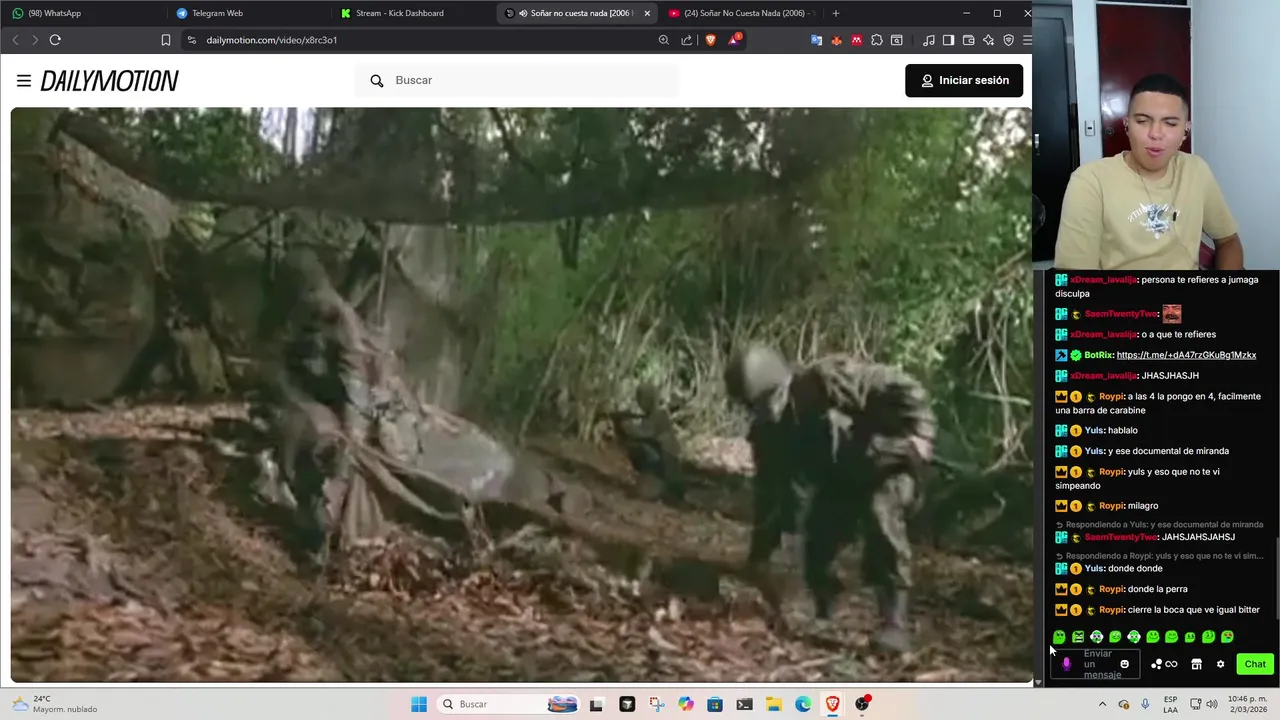The height and width of the screenshot is (720, 1280).
Task: Toggle the browser sidebar panel
Action: [x=948, y=40]
